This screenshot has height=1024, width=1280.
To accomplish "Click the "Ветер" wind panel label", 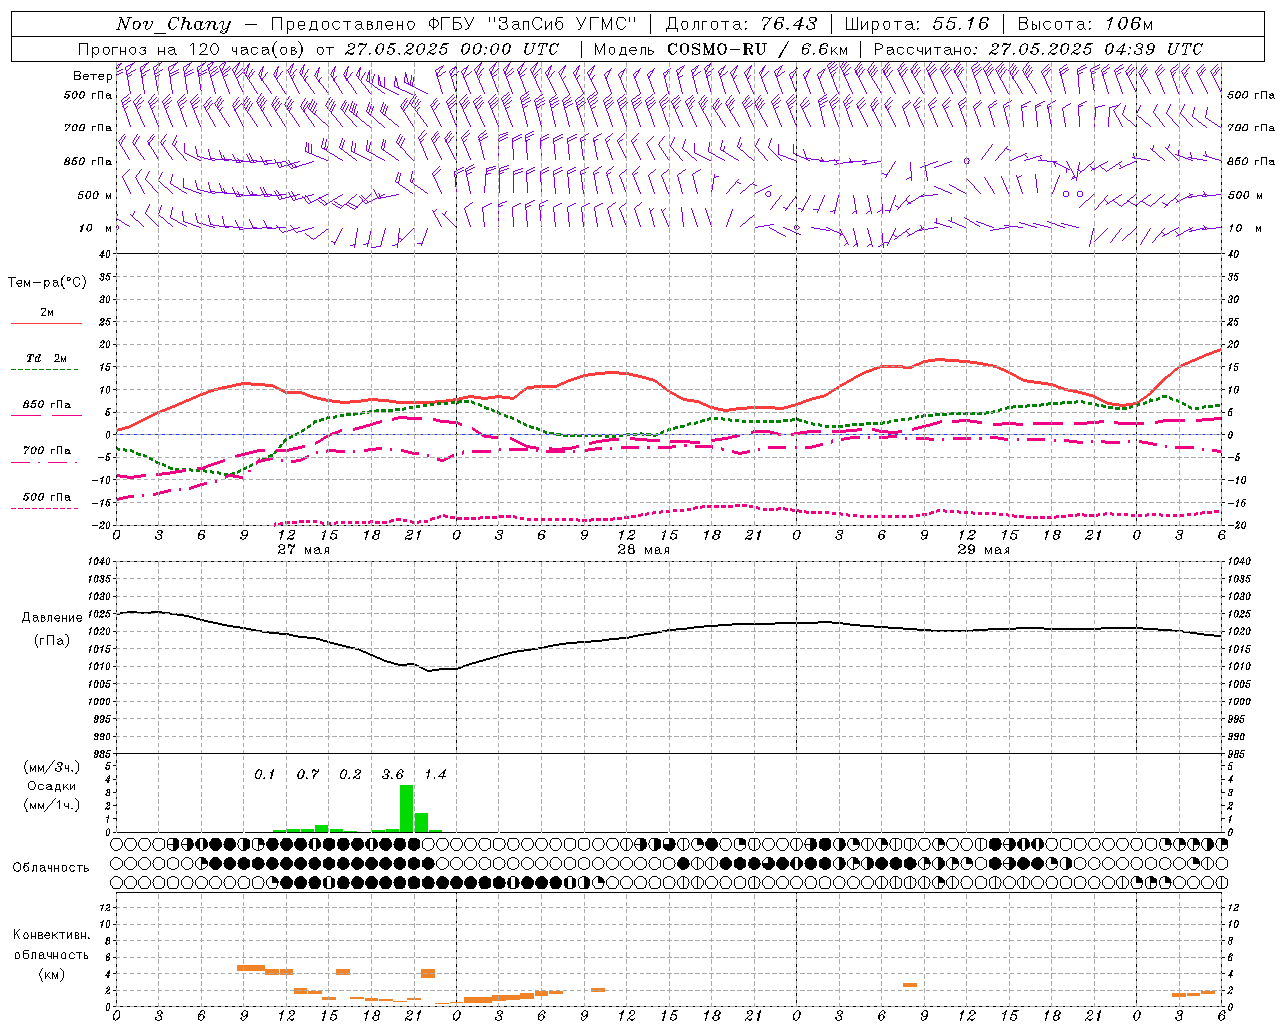I will [92, 76].
